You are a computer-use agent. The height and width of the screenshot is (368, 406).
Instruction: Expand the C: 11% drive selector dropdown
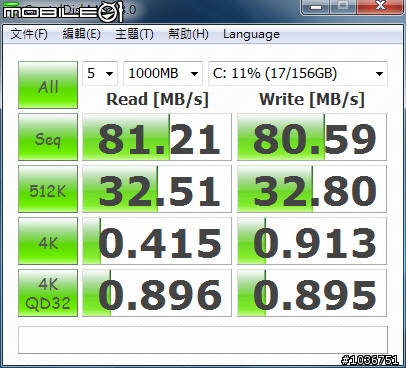298,73
